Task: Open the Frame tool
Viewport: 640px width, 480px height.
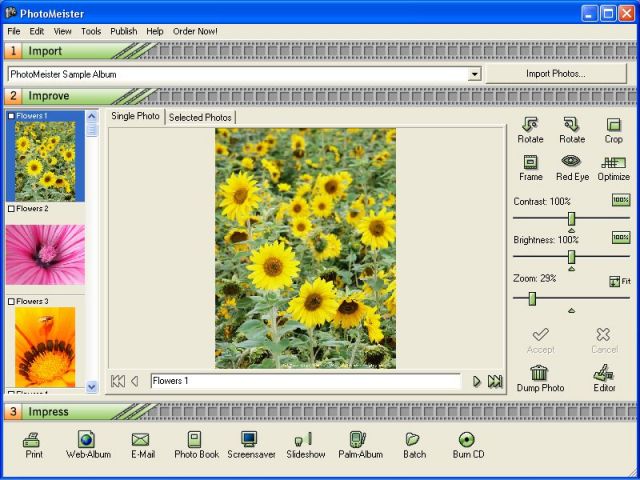Action: coord(530,168)
